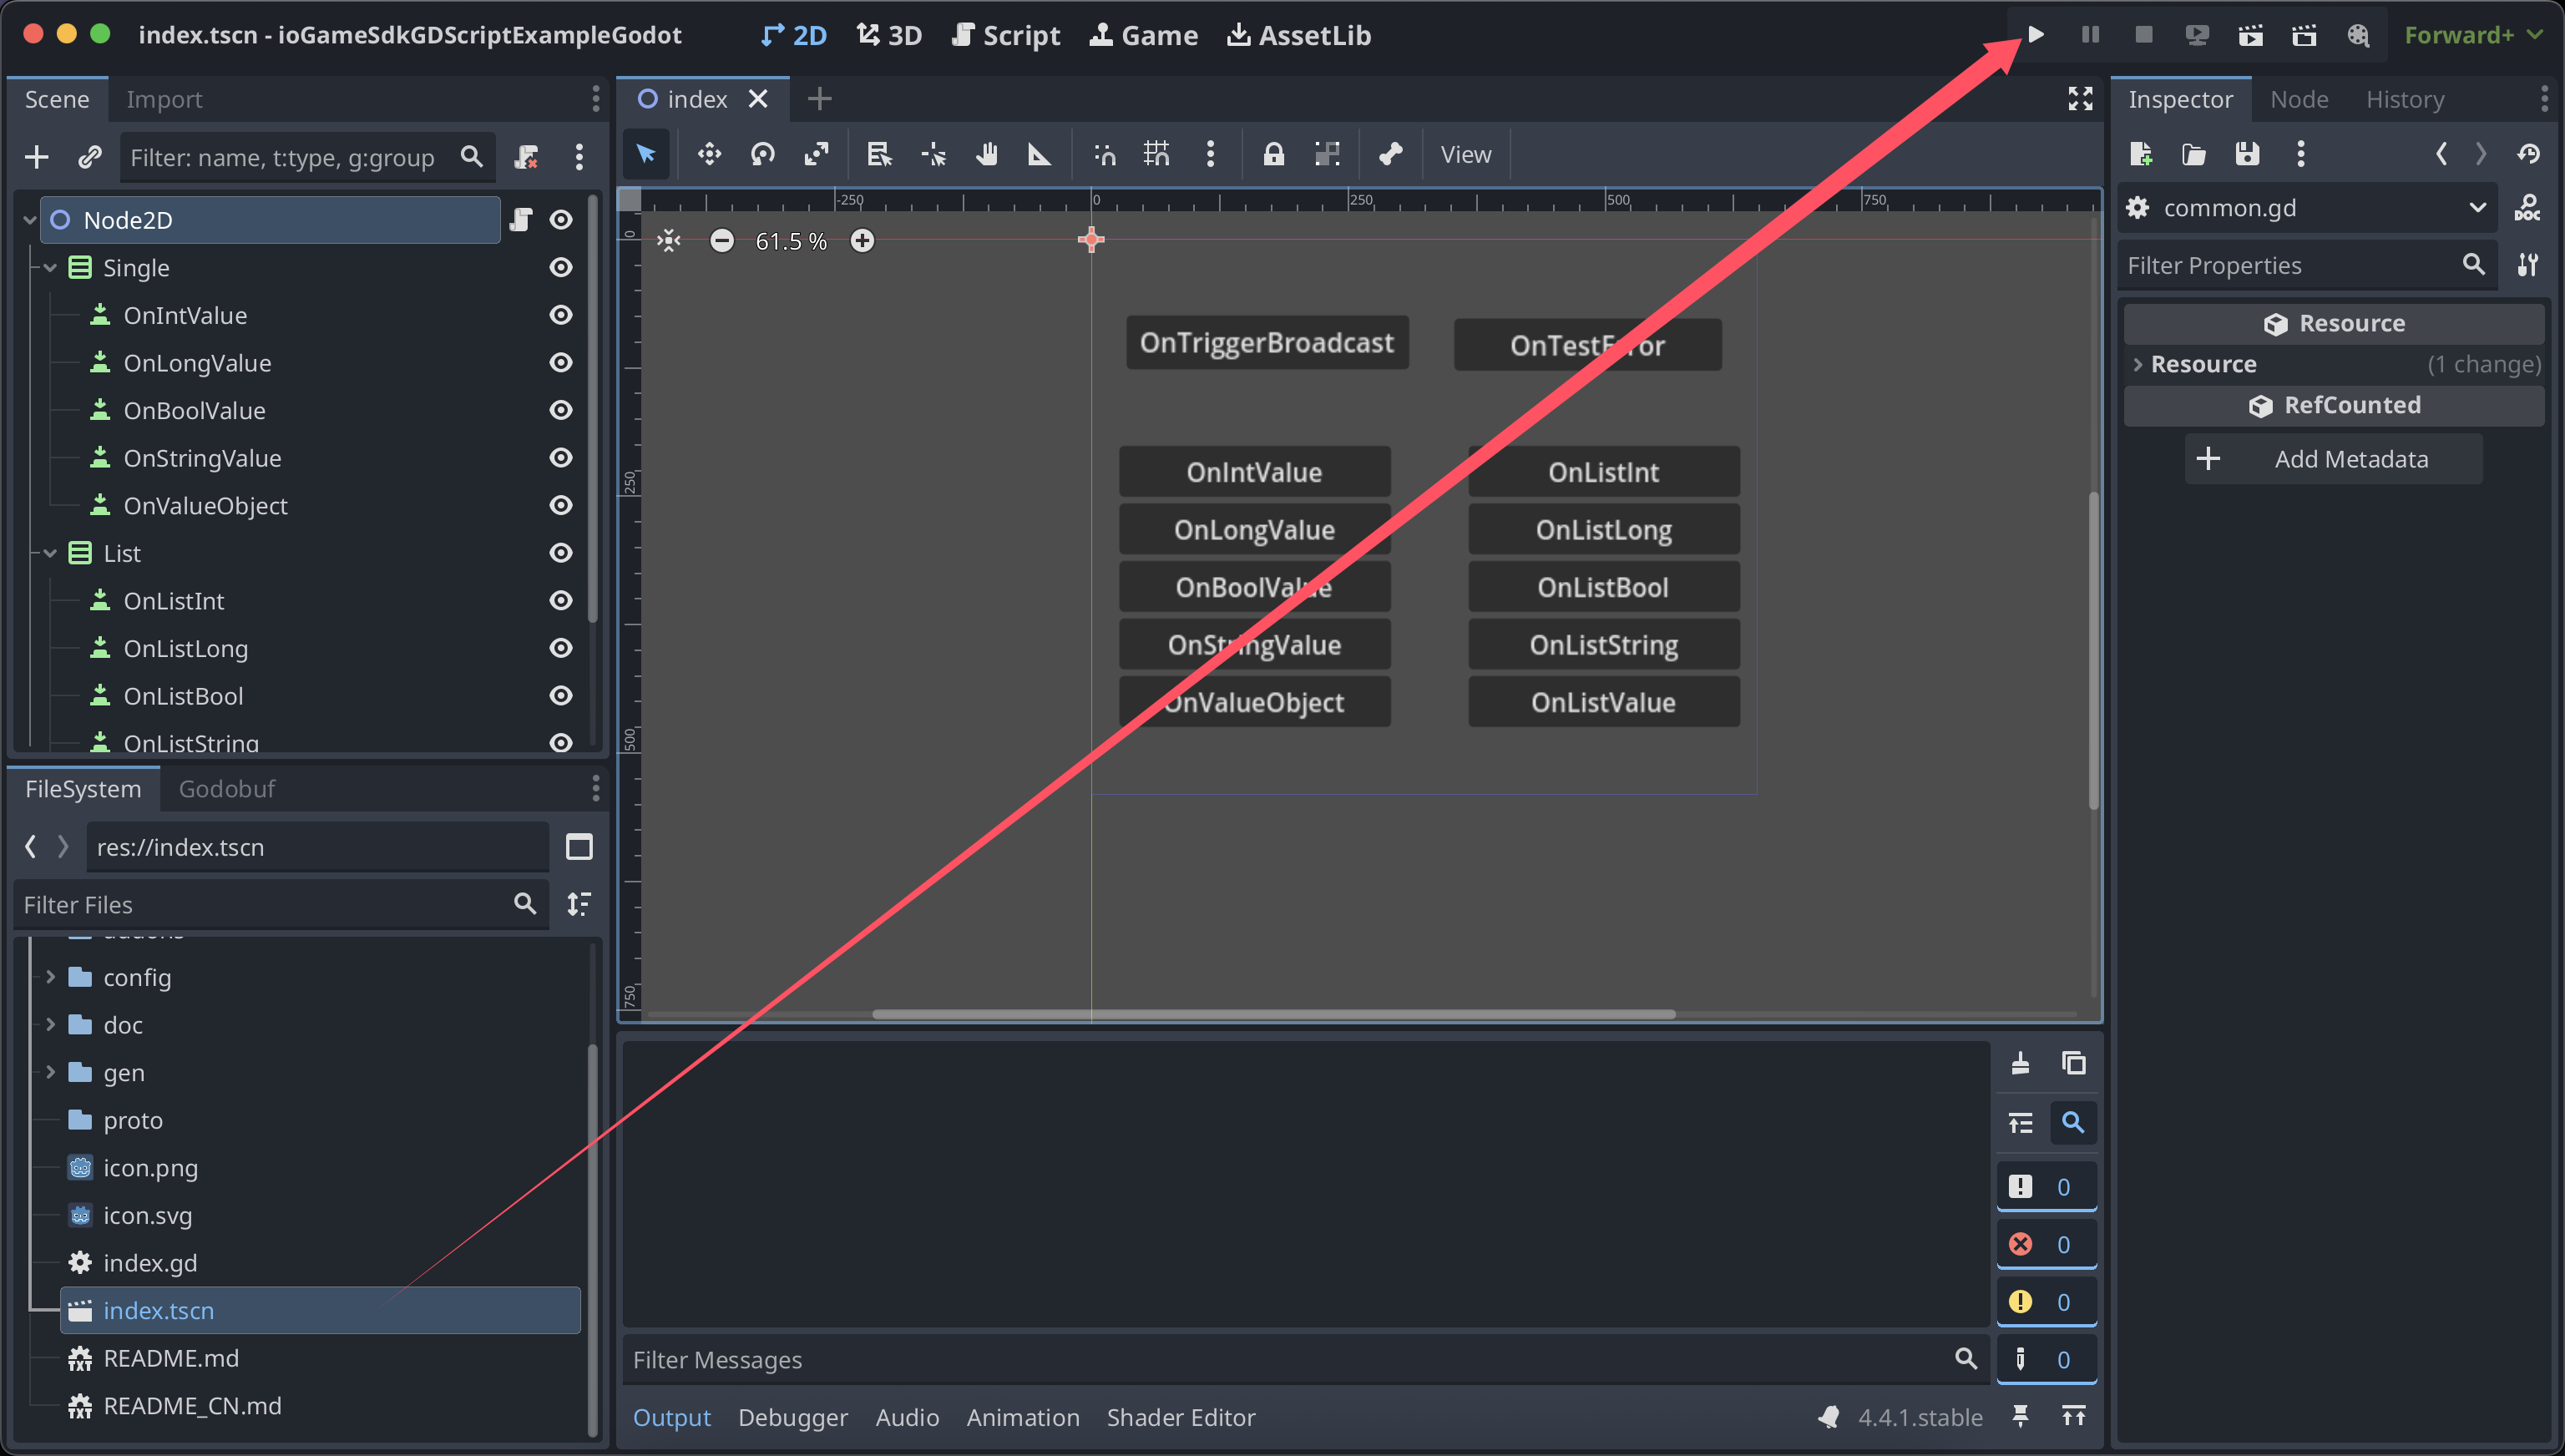Switch to the Script workspace

(1005, 35)
